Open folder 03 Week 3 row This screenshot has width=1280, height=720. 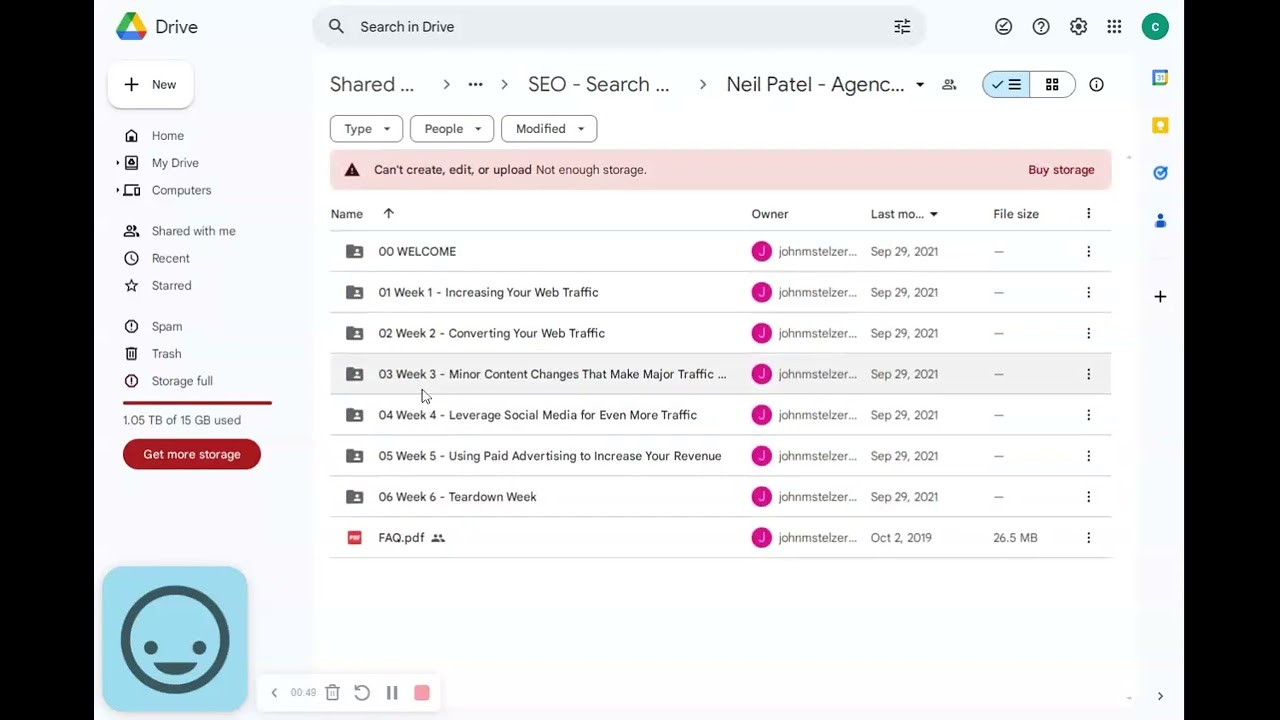tap(720, 374)
